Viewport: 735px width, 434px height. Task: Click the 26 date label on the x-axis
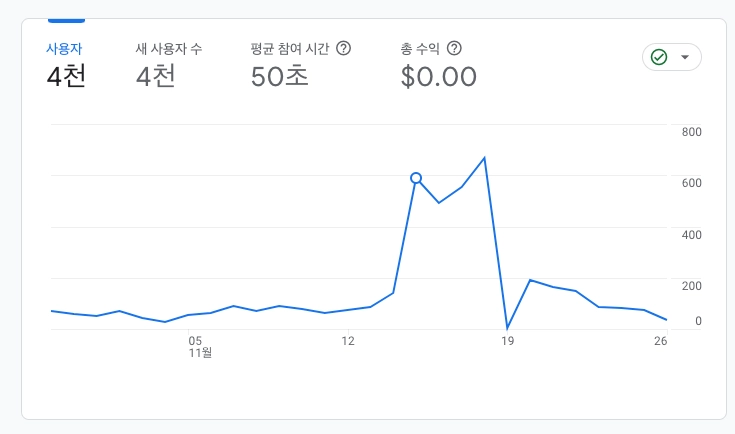(661, 341)
